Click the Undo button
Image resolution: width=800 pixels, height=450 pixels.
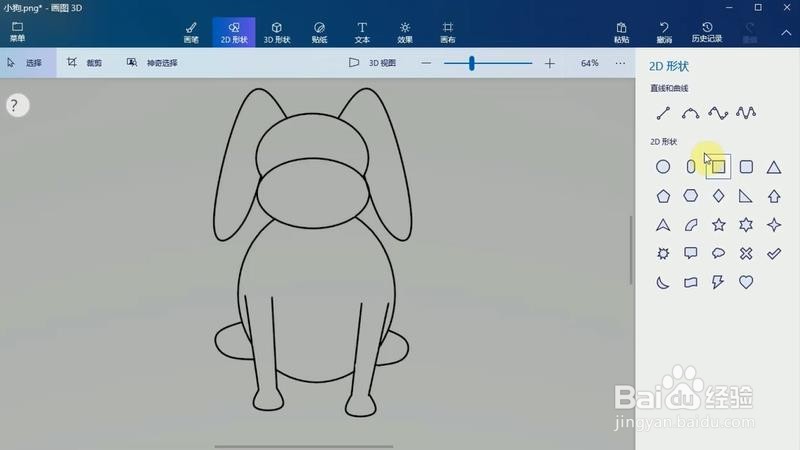pyautogui.click(x=664, y=32)
